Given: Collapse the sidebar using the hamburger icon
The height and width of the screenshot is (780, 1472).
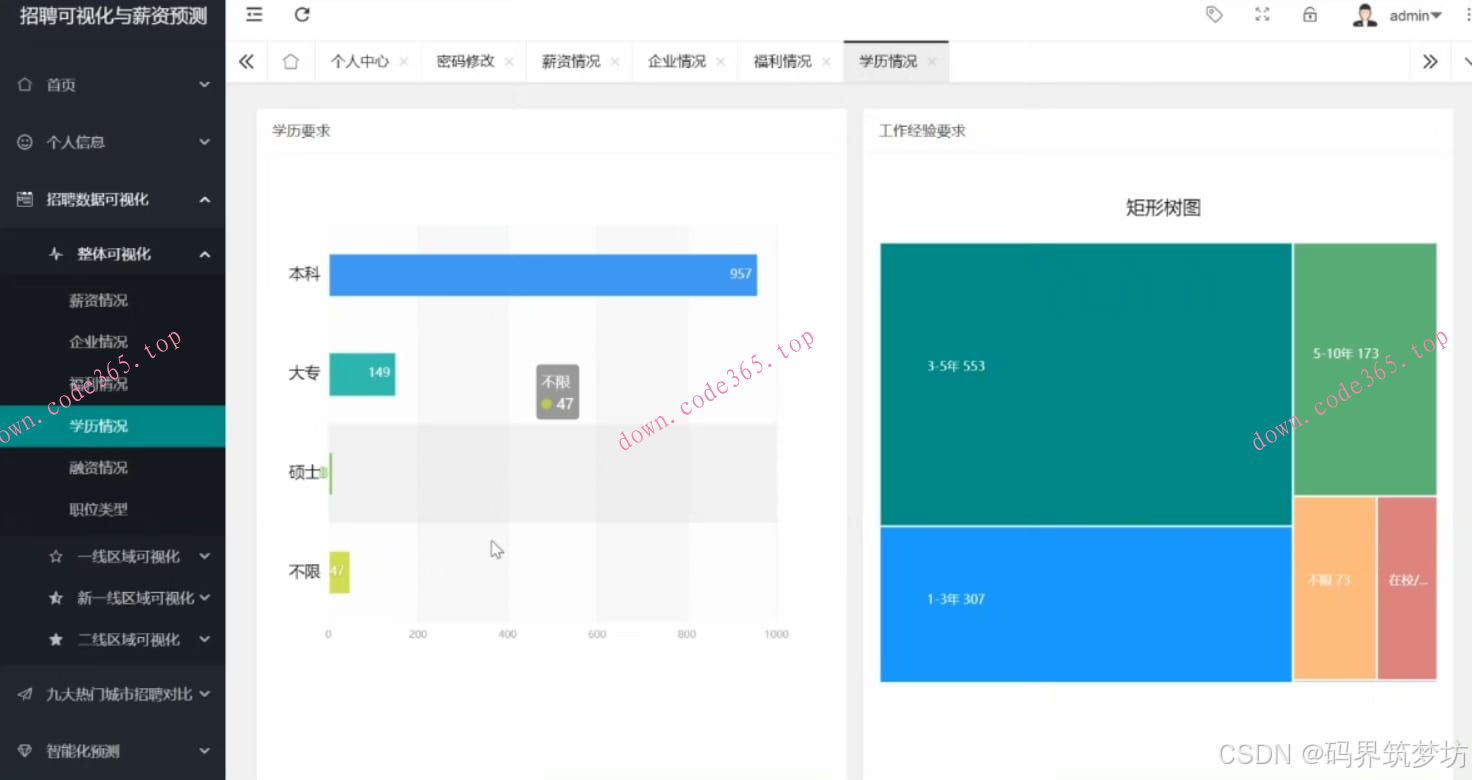Looking at the screenshot, I should coord(253,15).
